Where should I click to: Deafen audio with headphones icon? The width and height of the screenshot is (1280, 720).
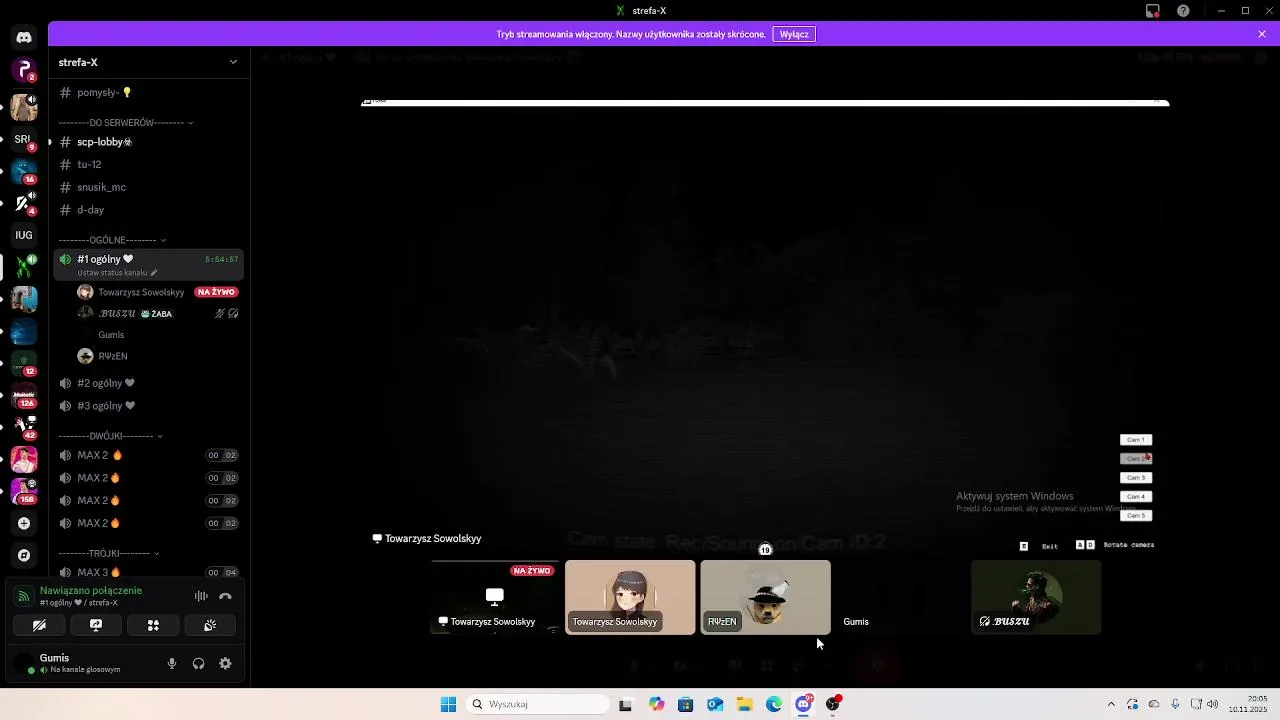pyautogui.click(x=198, y=663)
